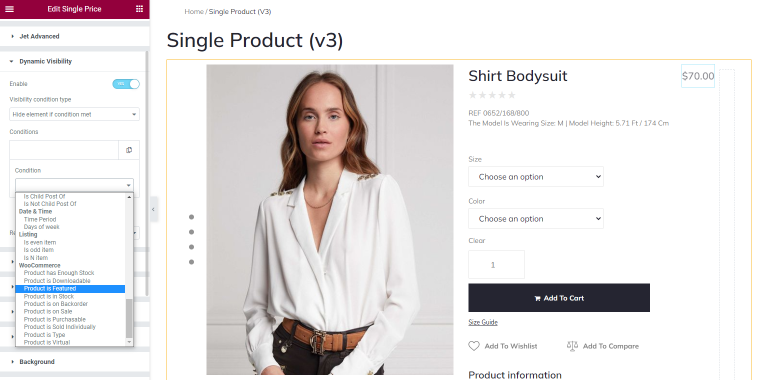Click the product star rating
Screen dimensions: 760x380
[492, 95]
